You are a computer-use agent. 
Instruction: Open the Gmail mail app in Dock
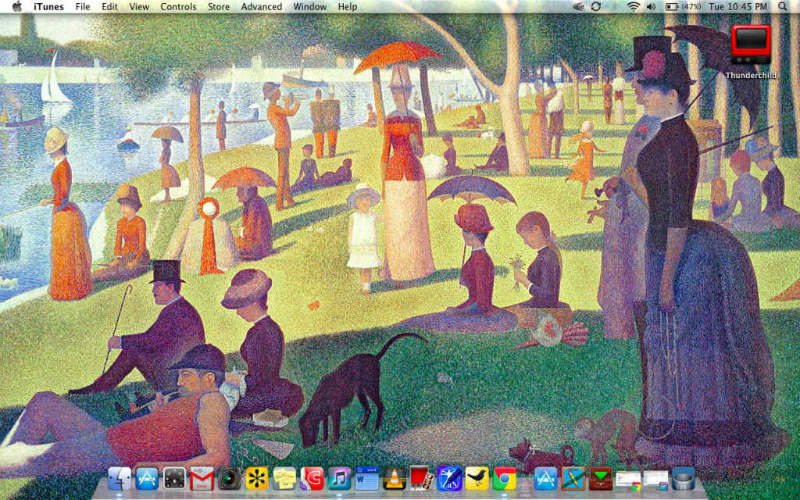coord(202,479)
